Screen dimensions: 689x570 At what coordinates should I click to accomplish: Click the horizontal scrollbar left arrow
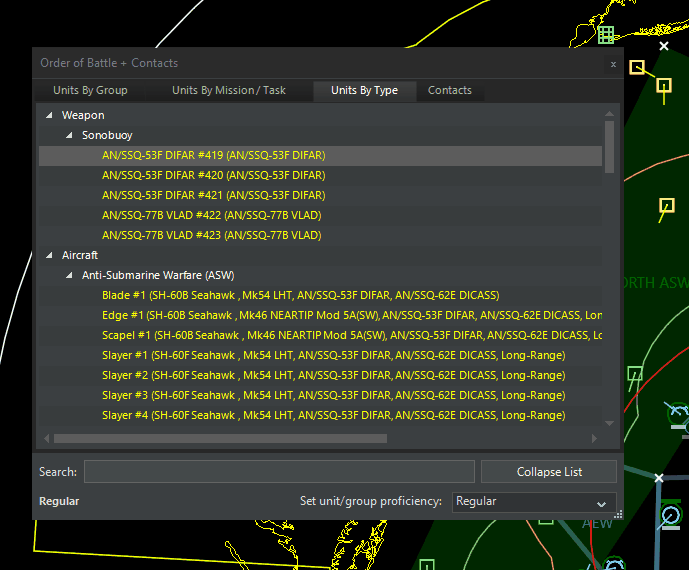pos(47,439)
